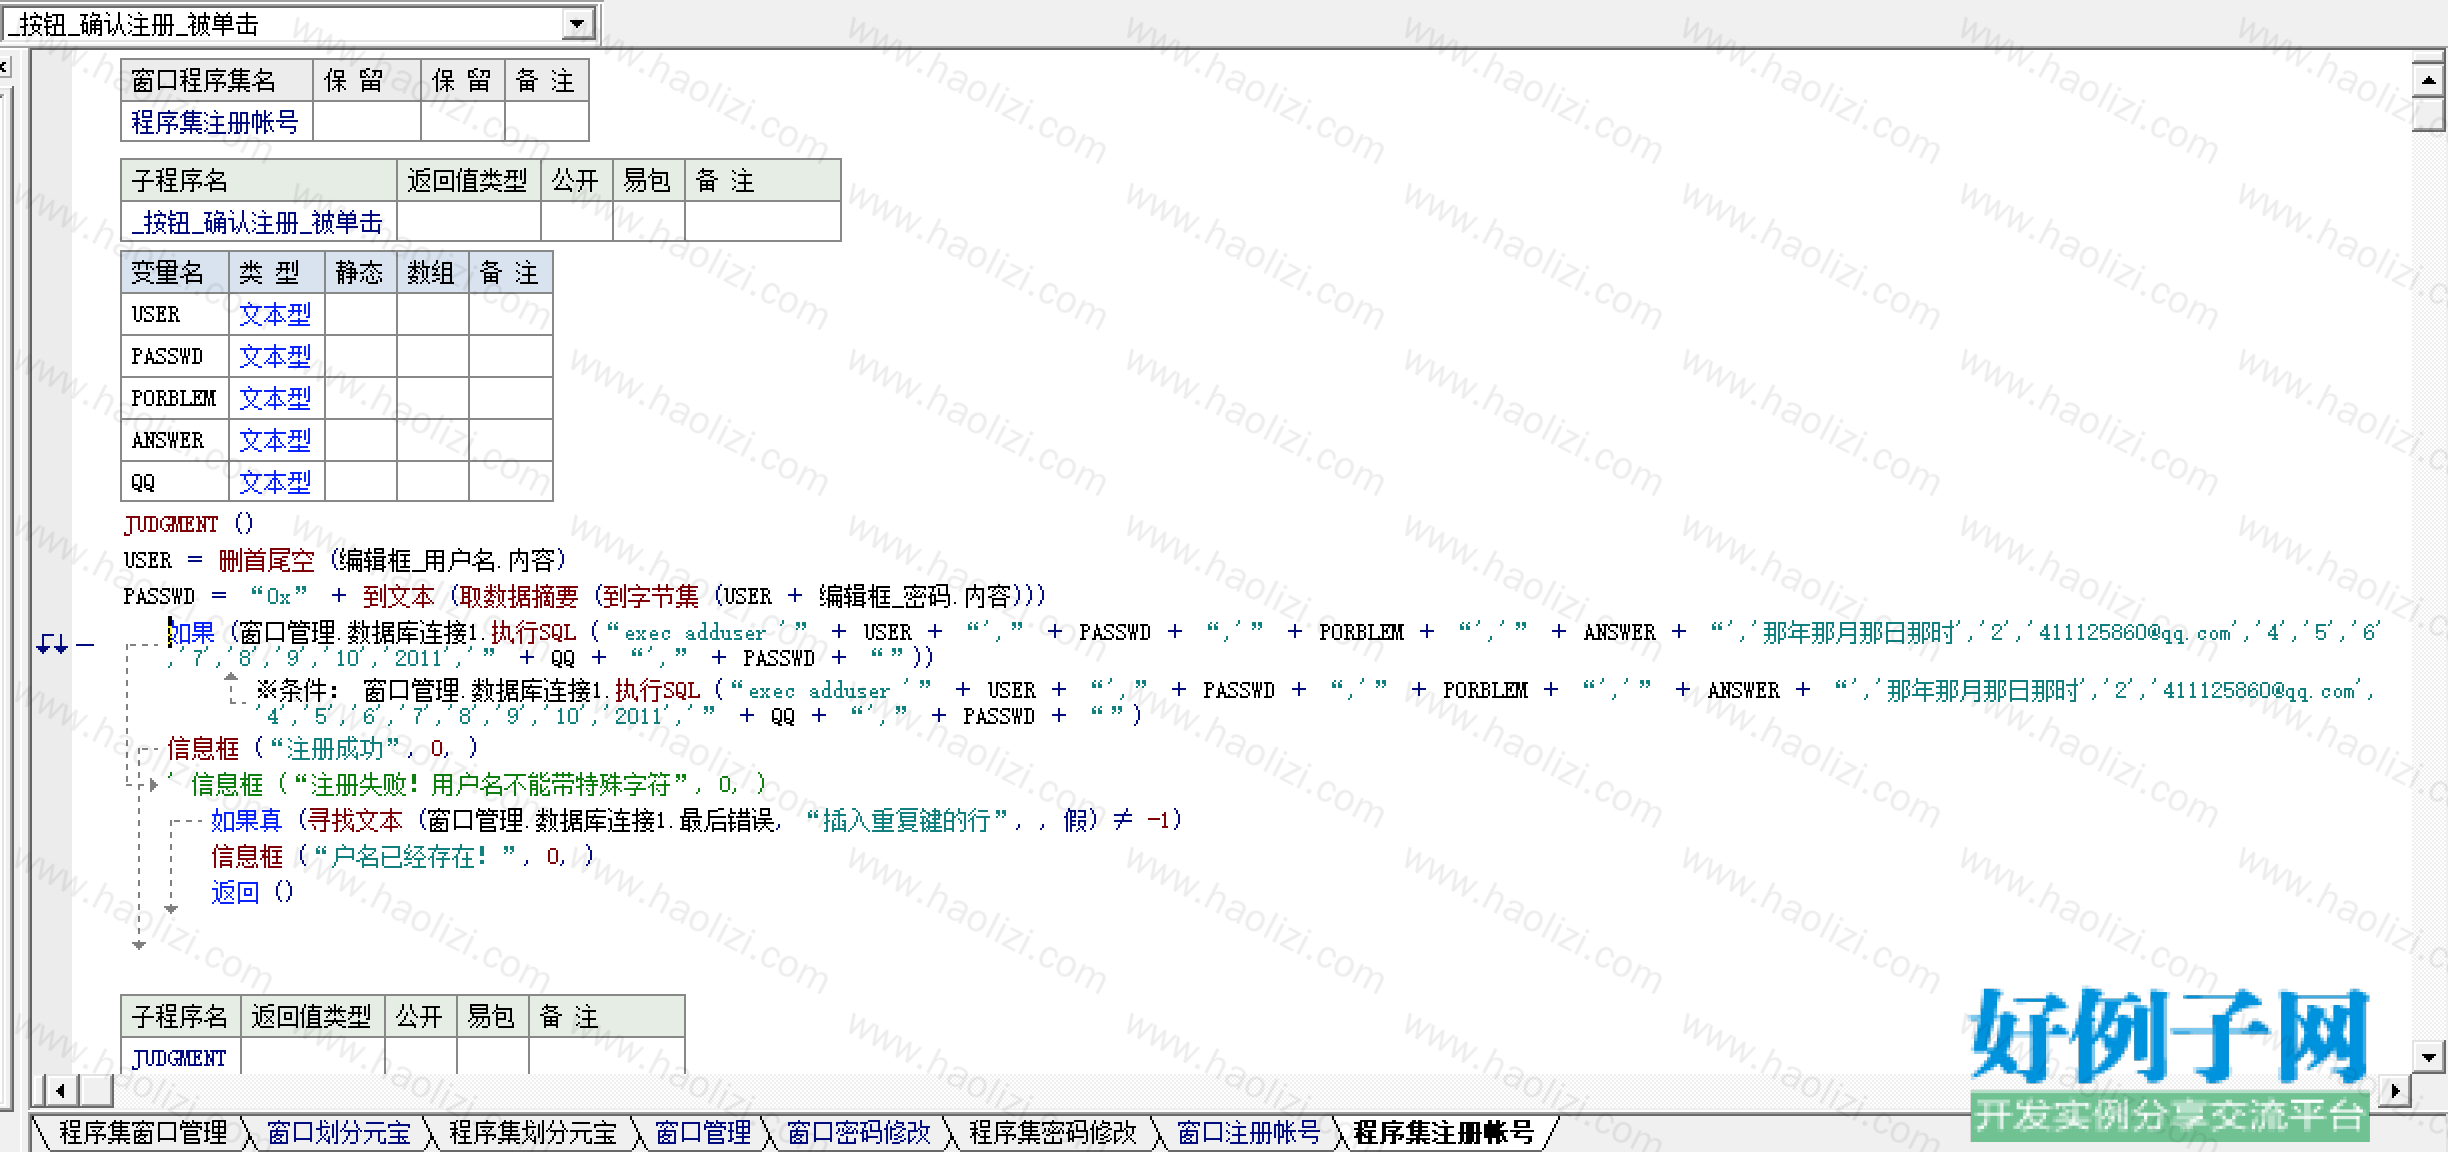This screenshot has height=1152, width=2448.
Task: Click 取数据摘要 in the PASSWD assignment line
Action: click(520, 597)
